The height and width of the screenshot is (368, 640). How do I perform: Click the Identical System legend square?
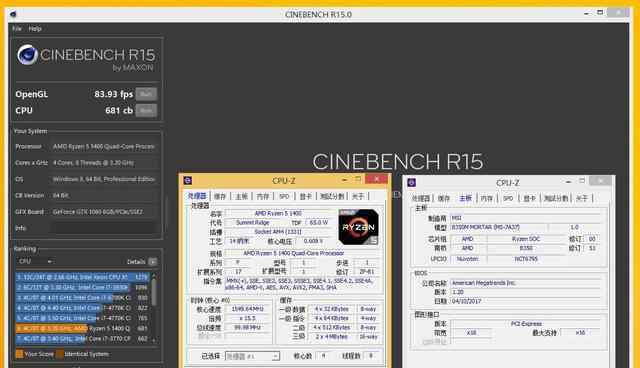pos(60,354)
